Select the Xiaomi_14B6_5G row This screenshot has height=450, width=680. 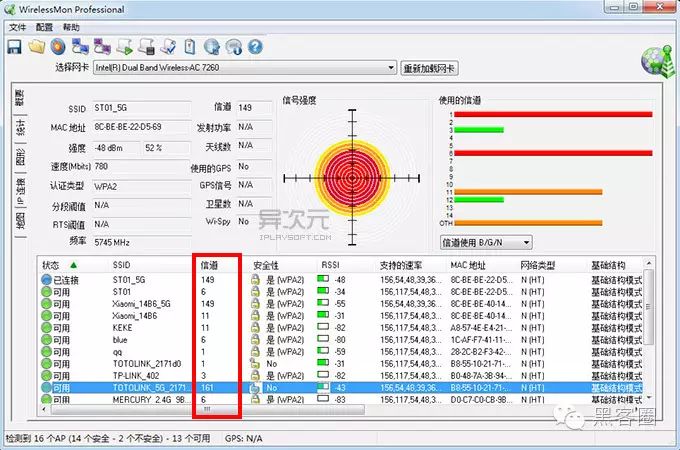(x=342, y=303)
